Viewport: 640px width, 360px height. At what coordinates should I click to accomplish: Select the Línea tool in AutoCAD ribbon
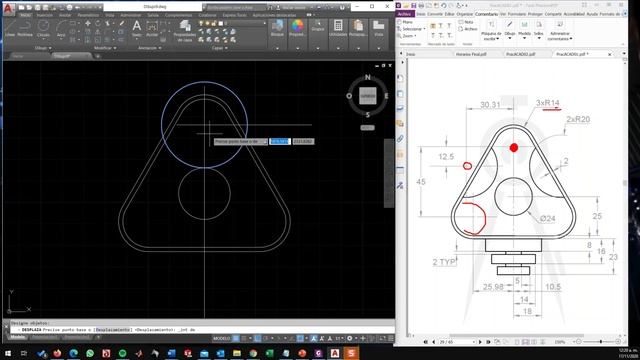click(10, 28)
